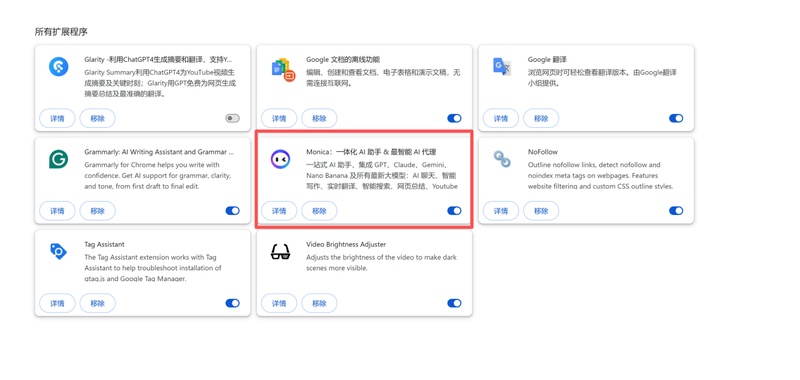Open details for the Glarity extension
The height and width of the screenshot is (380, 800).
coord(57,118)
